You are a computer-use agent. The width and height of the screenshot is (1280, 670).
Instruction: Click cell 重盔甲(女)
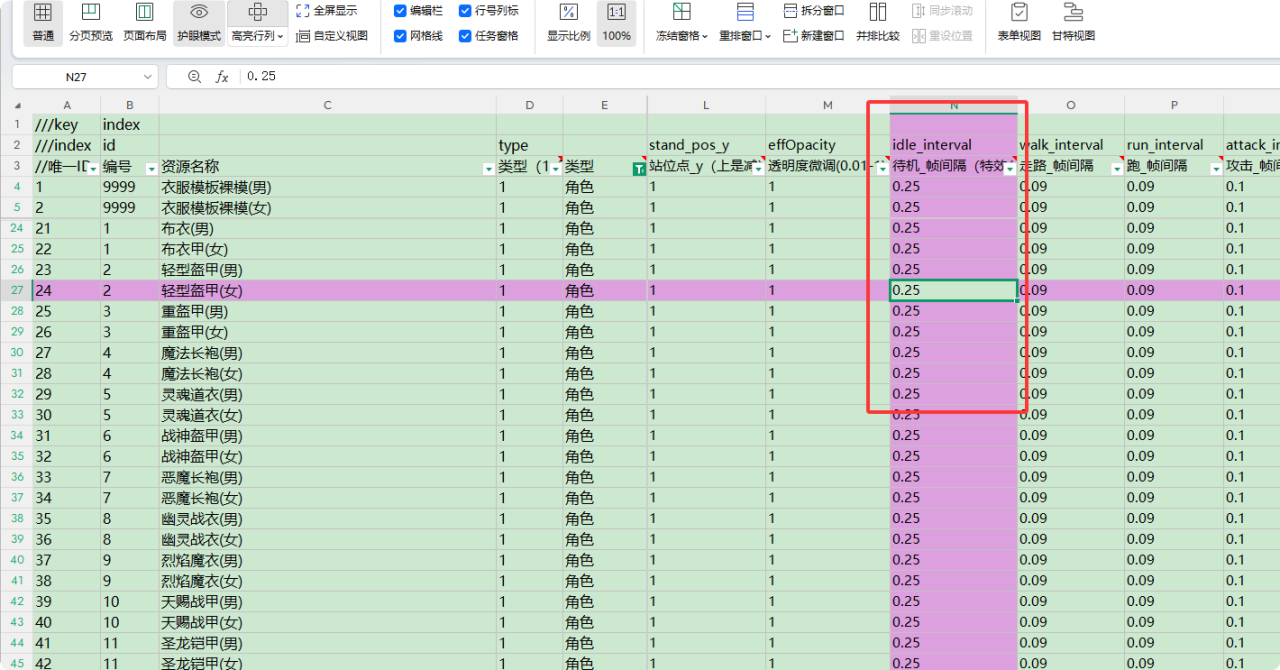[x=328, y=331]
